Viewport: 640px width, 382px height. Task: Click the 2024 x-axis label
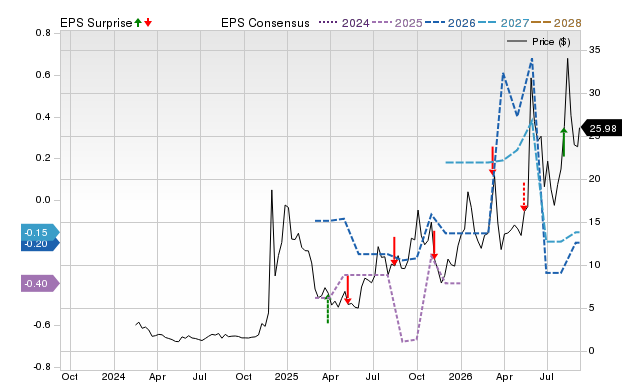point(113,376)
